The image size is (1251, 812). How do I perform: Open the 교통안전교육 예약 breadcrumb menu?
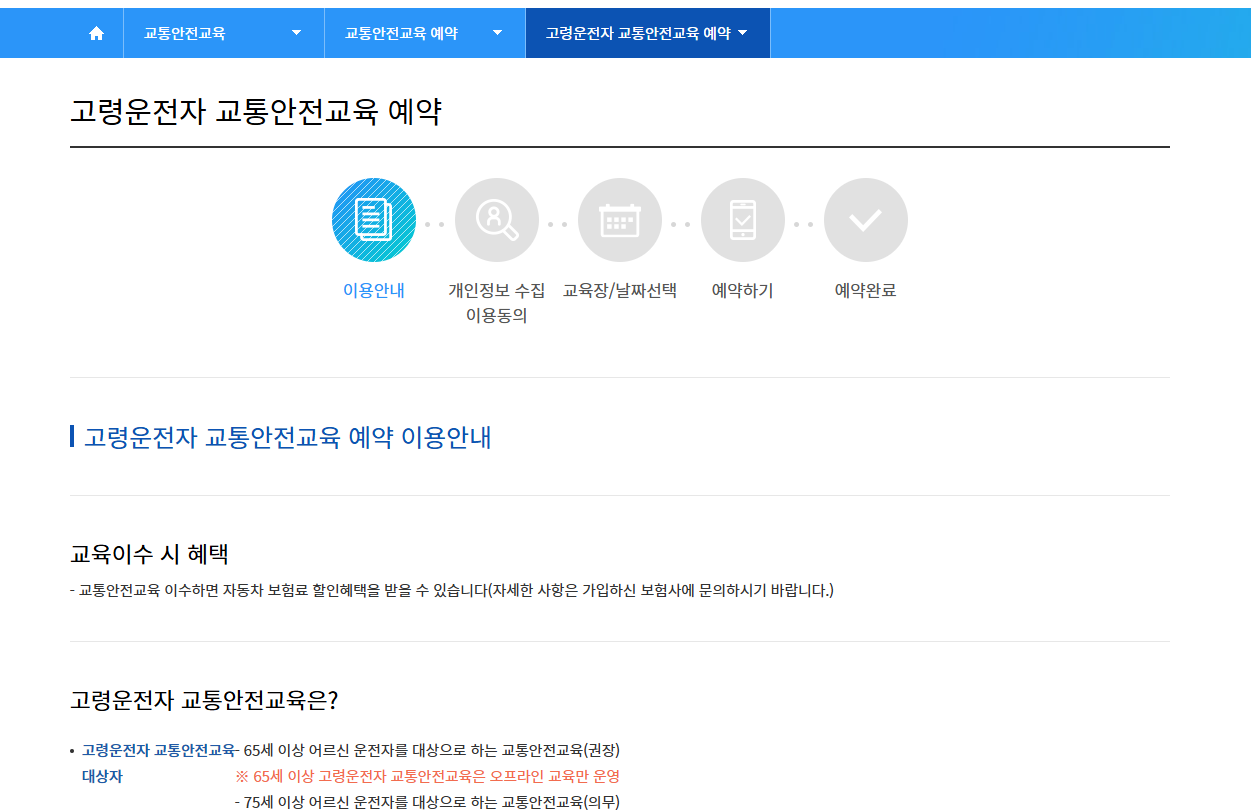425,33
